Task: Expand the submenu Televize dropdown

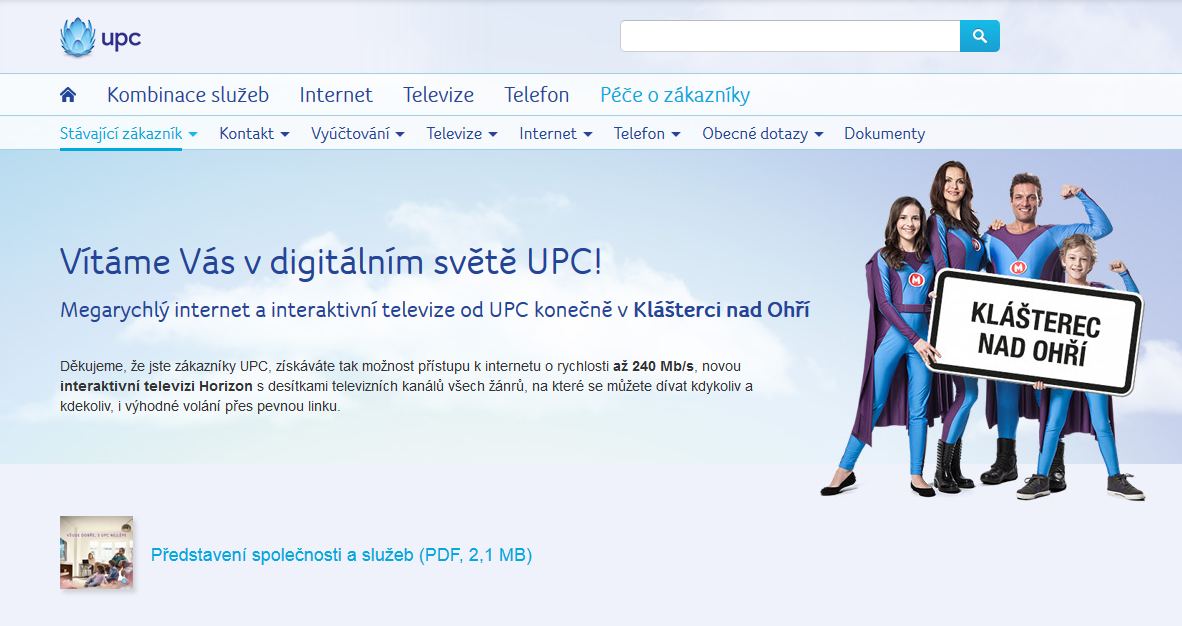Action: pyautogui.click(x=461, y=133)
